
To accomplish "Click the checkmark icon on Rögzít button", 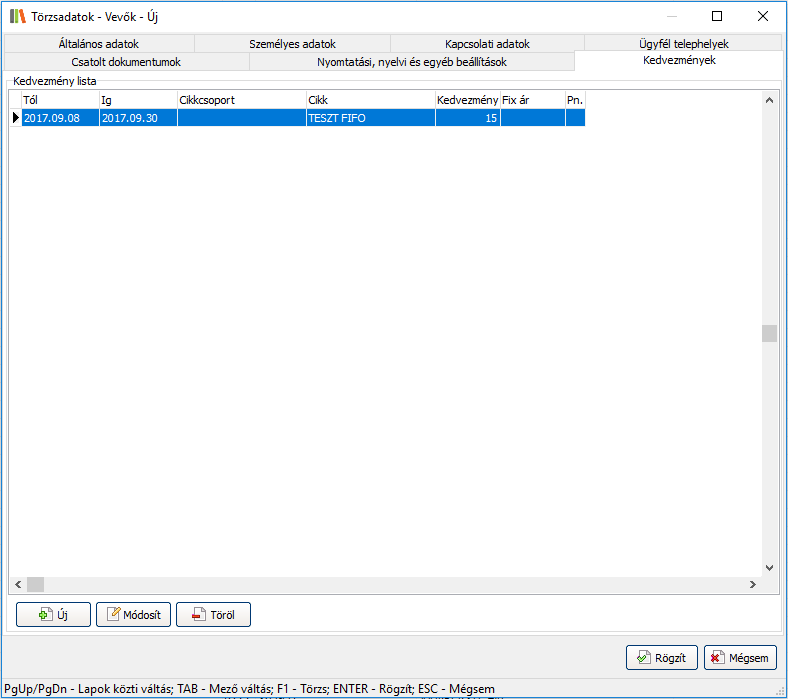I will tap(645, 658).
